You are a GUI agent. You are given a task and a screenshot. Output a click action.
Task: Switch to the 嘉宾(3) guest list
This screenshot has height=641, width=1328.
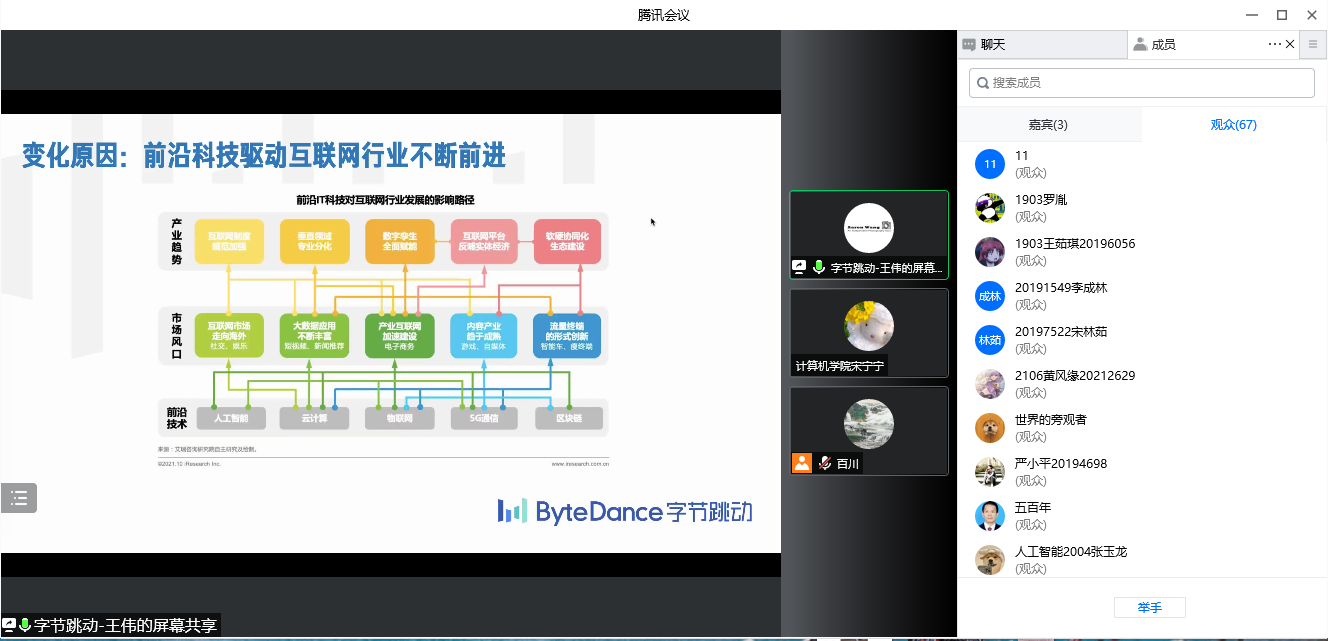[1048, 125]
